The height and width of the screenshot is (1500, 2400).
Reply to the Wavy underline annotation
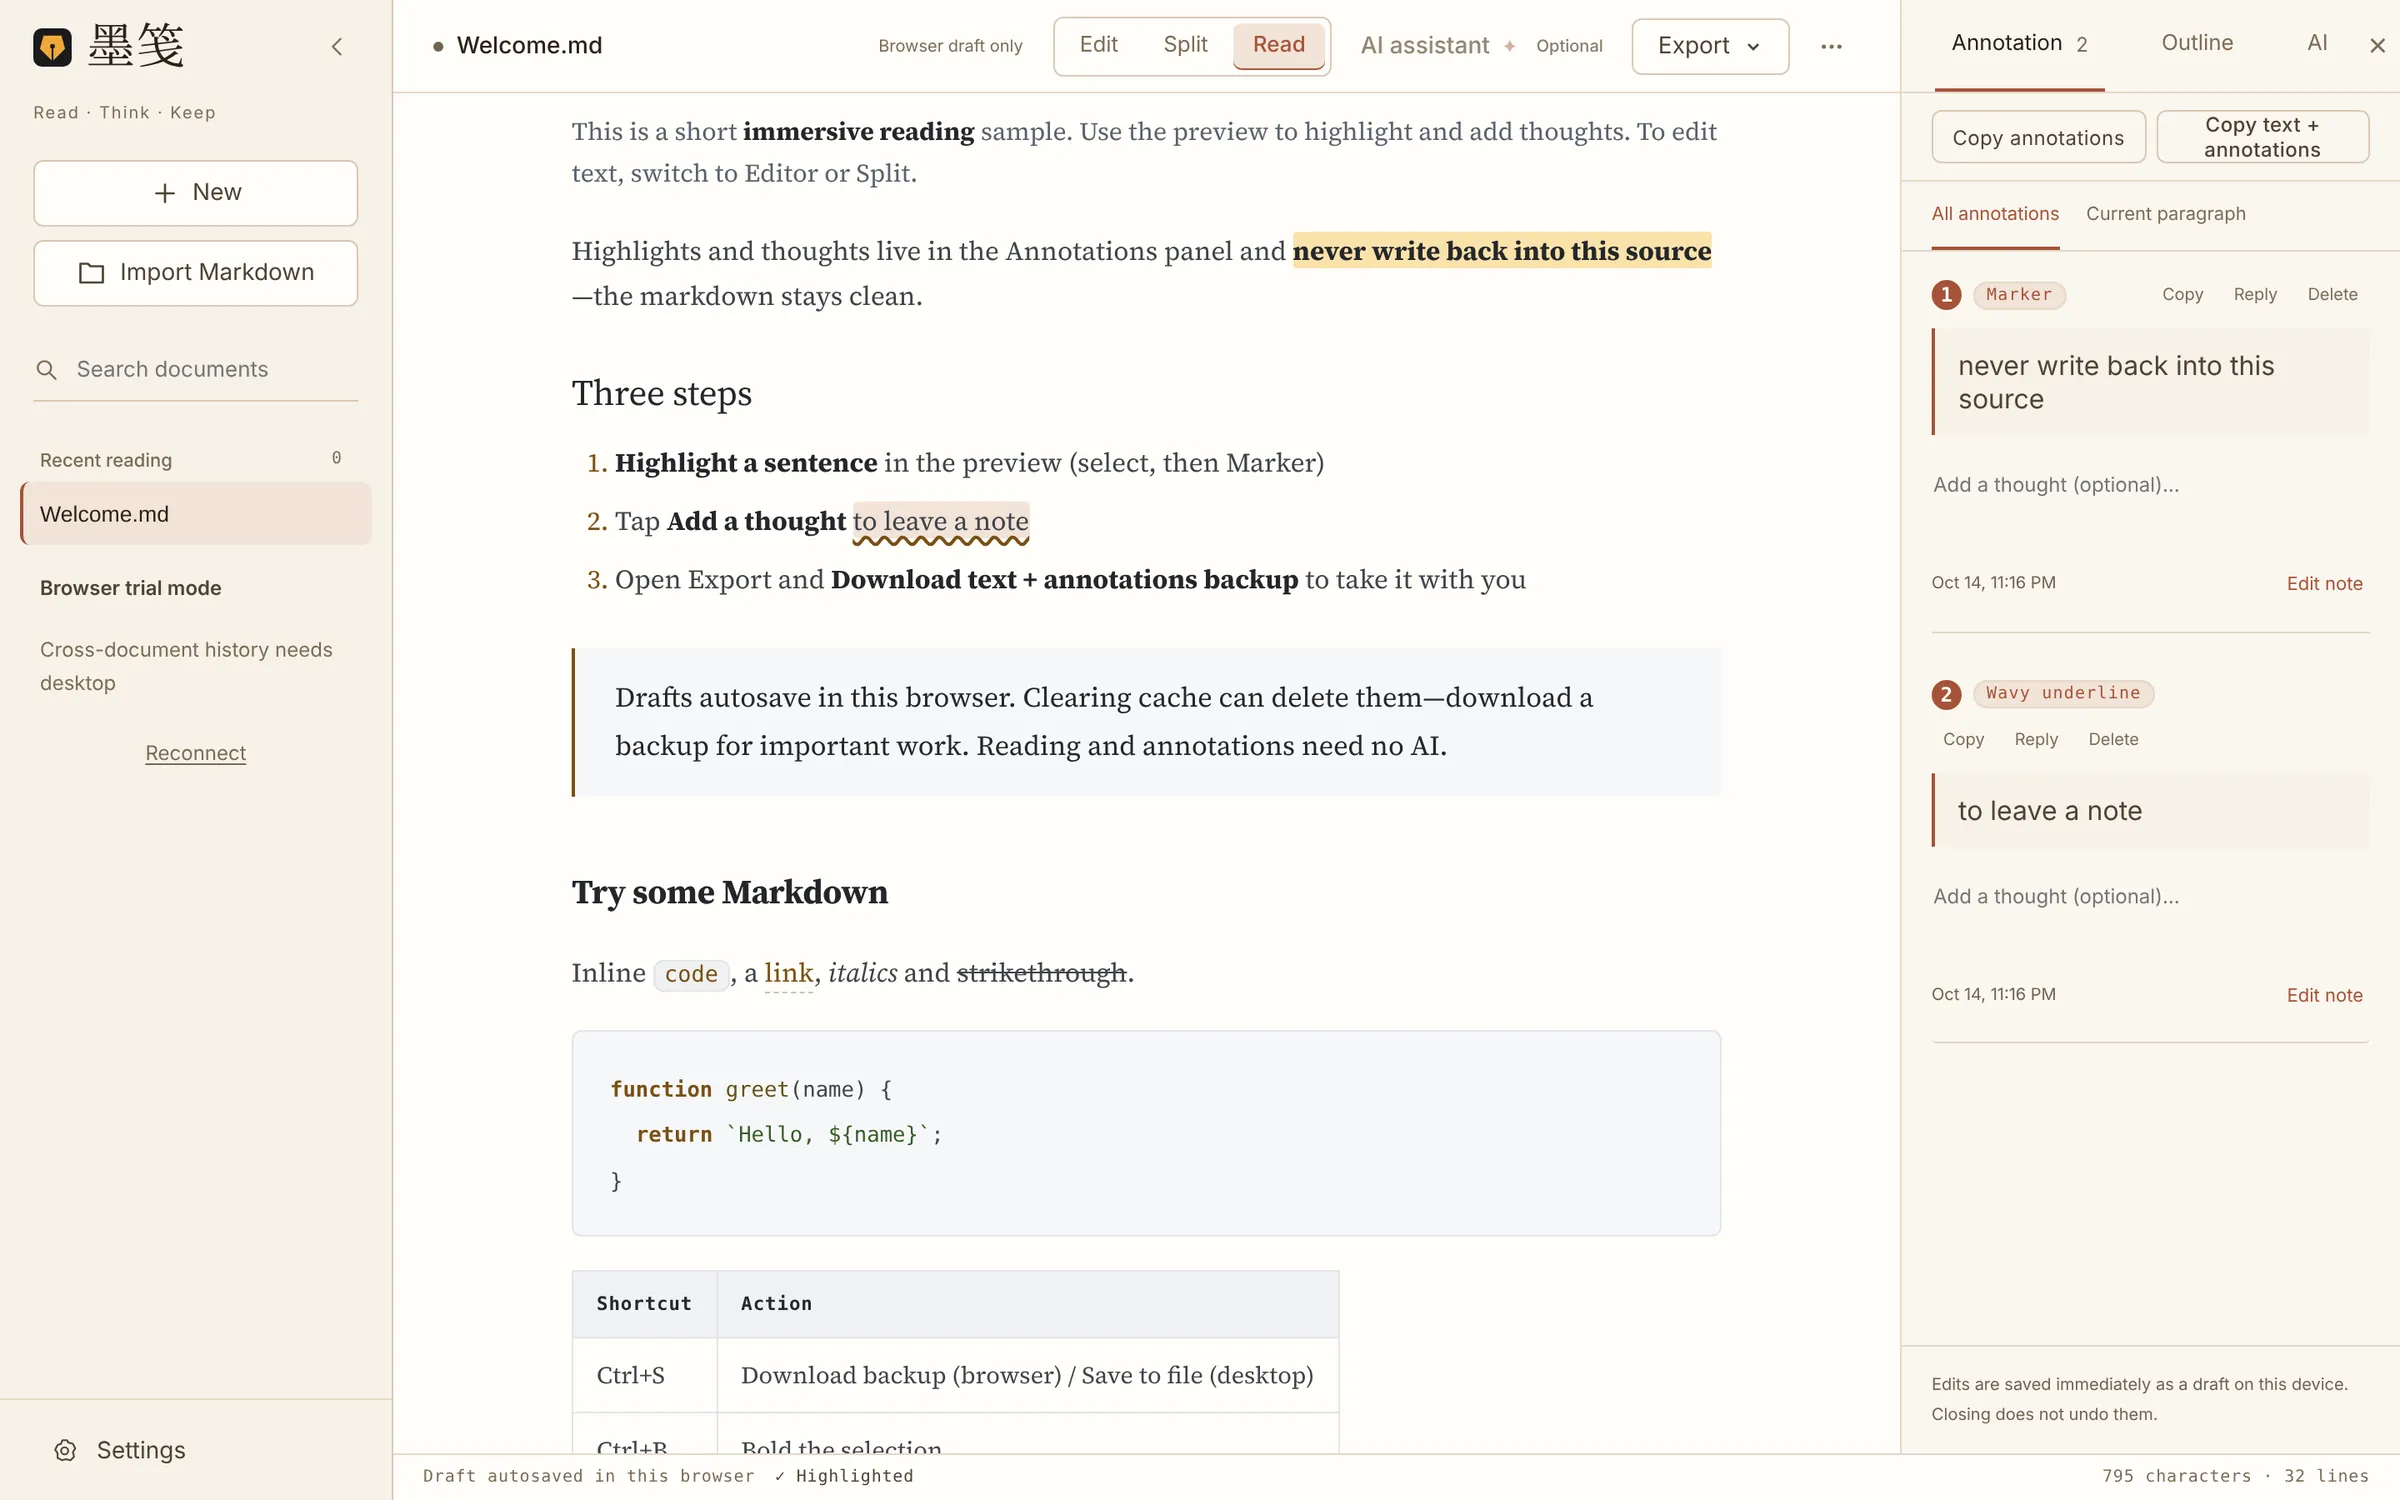pyautogui.click(x=2036, y=740)
